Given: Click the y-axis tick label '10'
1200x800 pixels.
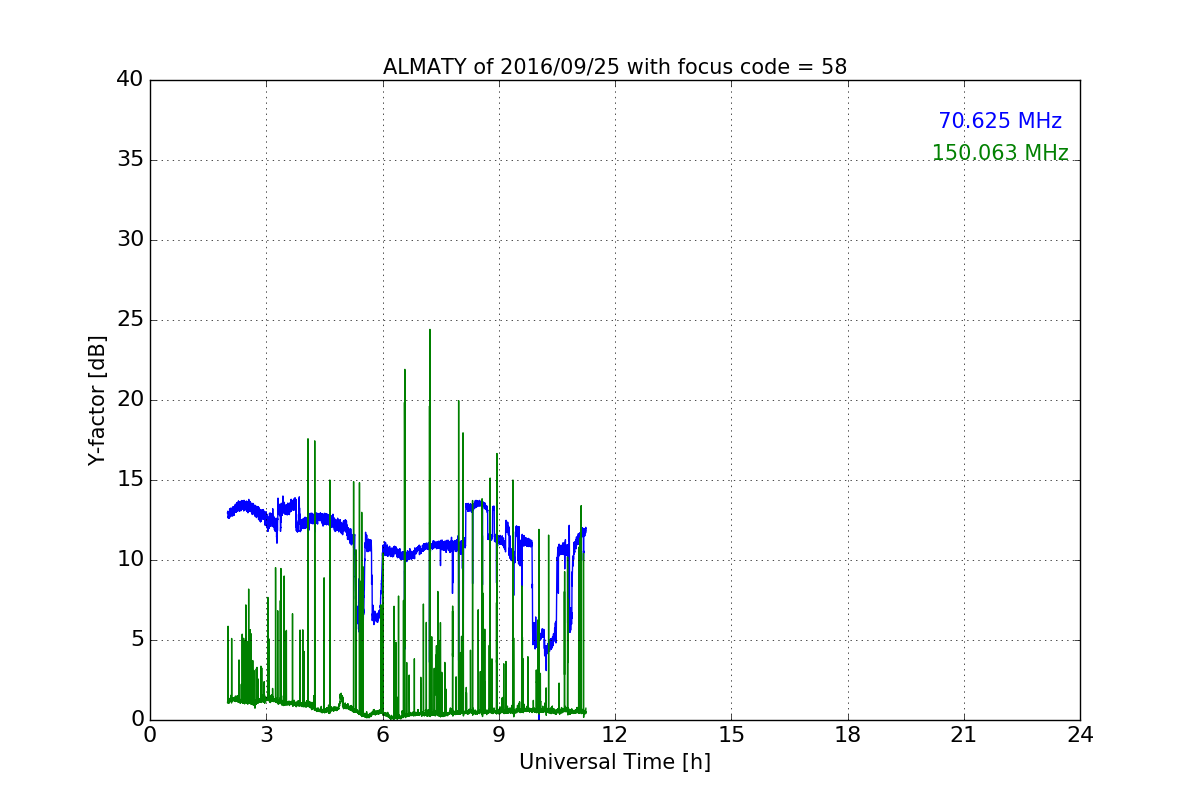Looking at the screenshot, I should (130, 560).
